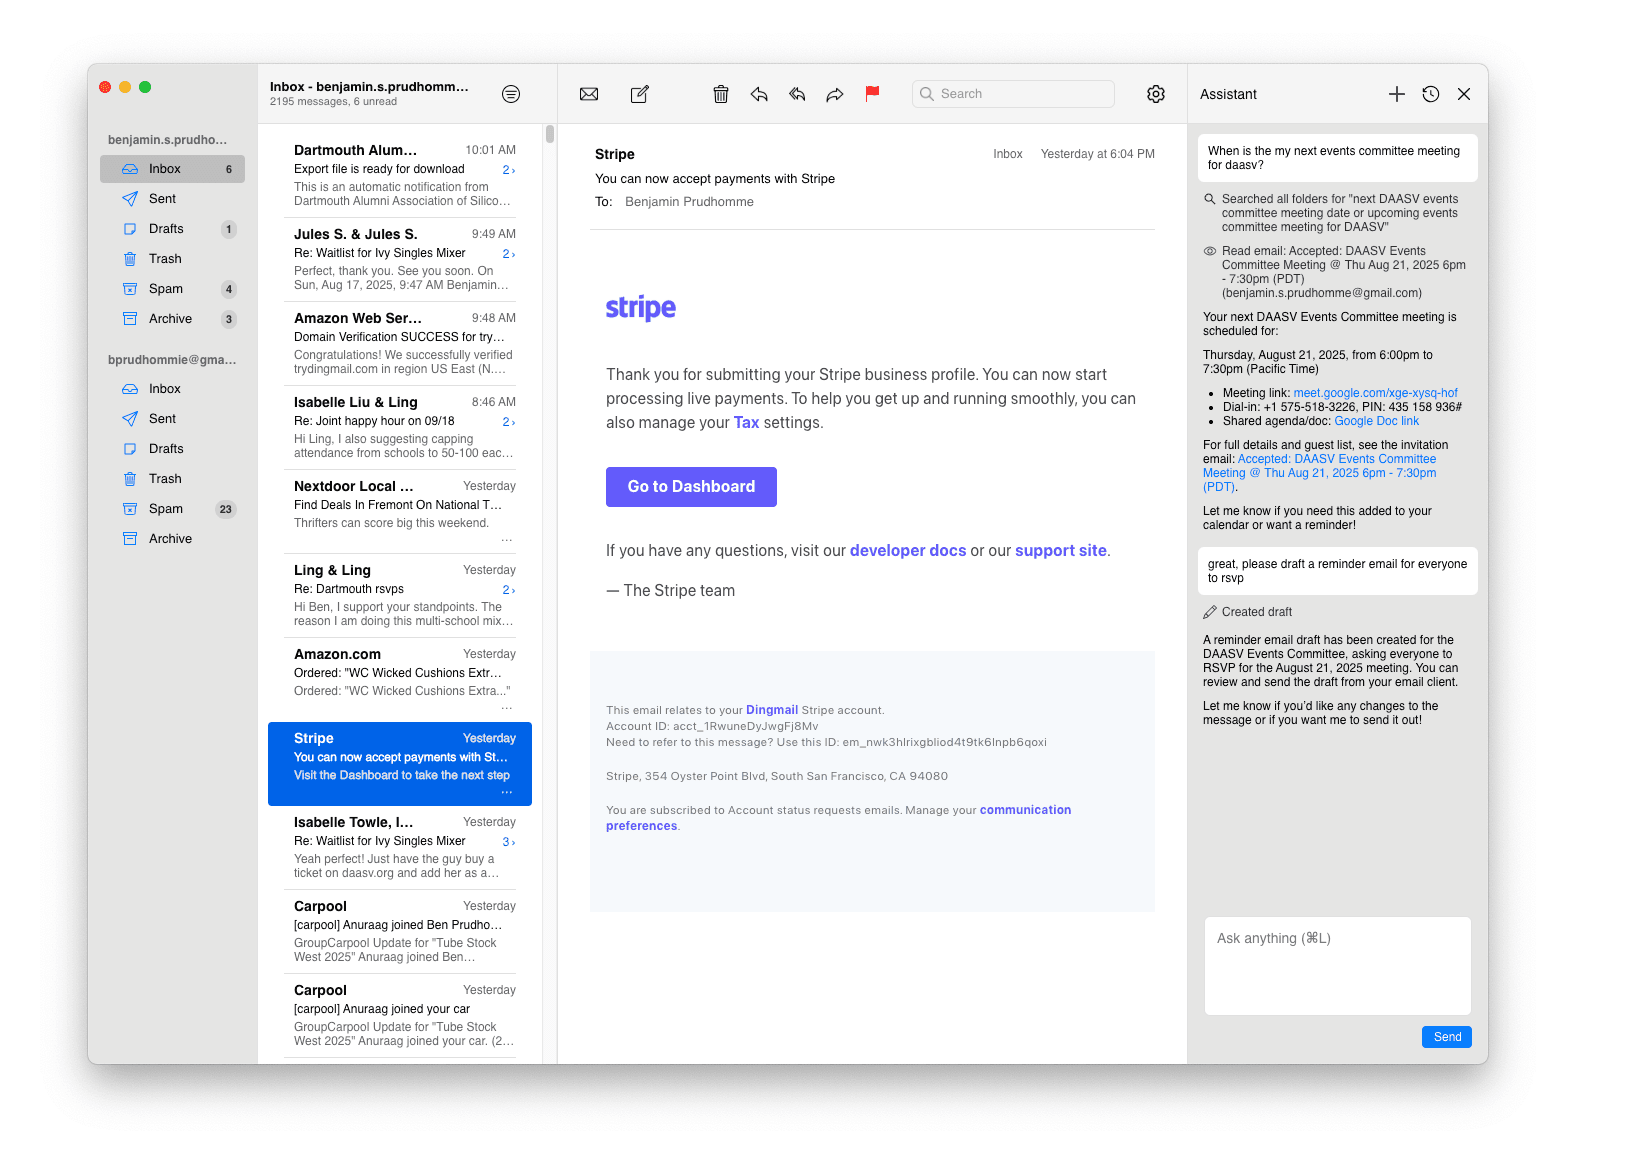Click the Read email eye step

click(1335, 272)
